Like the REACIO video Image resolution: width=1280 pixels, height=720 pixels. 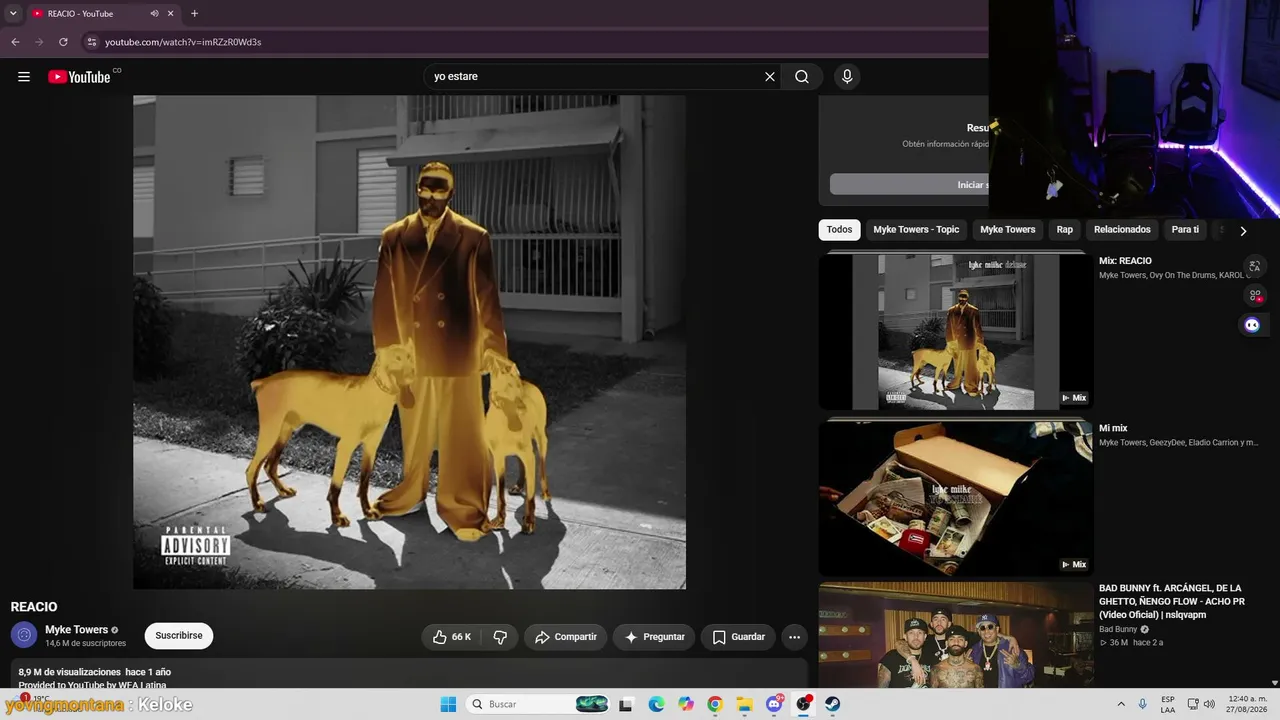tap(452, 637)
